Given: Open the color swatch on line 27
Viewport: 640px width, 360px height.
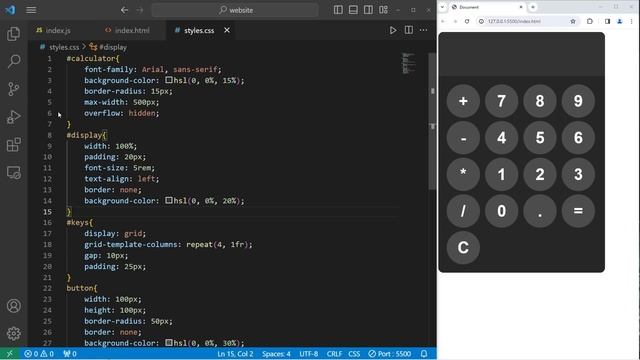Looking at the screenshot, I should tap(169, 342).
